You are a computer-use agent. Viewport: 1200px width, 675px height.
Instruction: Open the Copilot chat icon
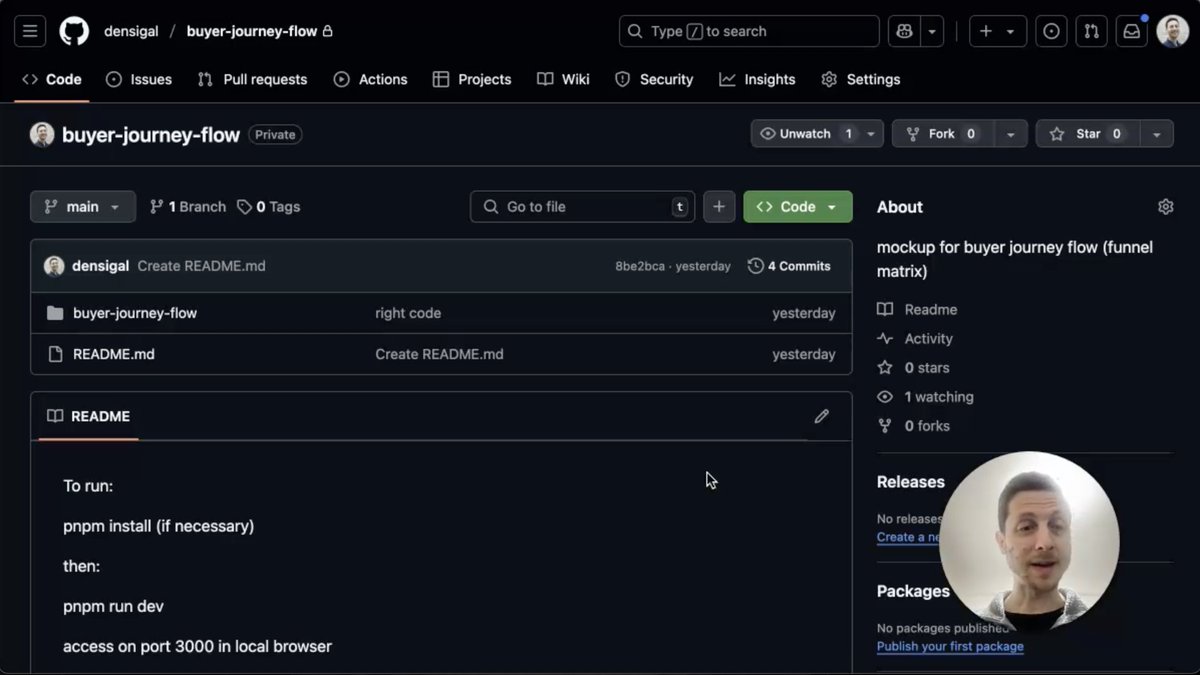tap(904, 31)
